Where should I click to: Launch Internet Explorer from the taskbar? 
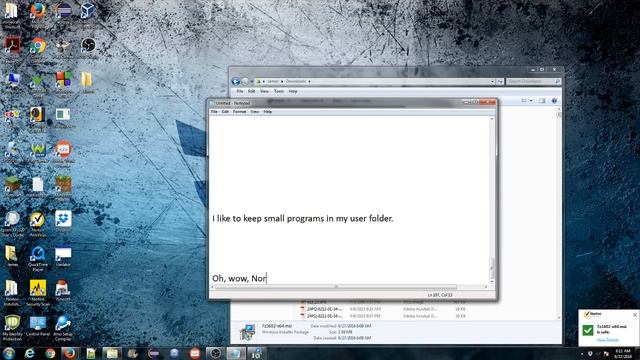[29, 353]
